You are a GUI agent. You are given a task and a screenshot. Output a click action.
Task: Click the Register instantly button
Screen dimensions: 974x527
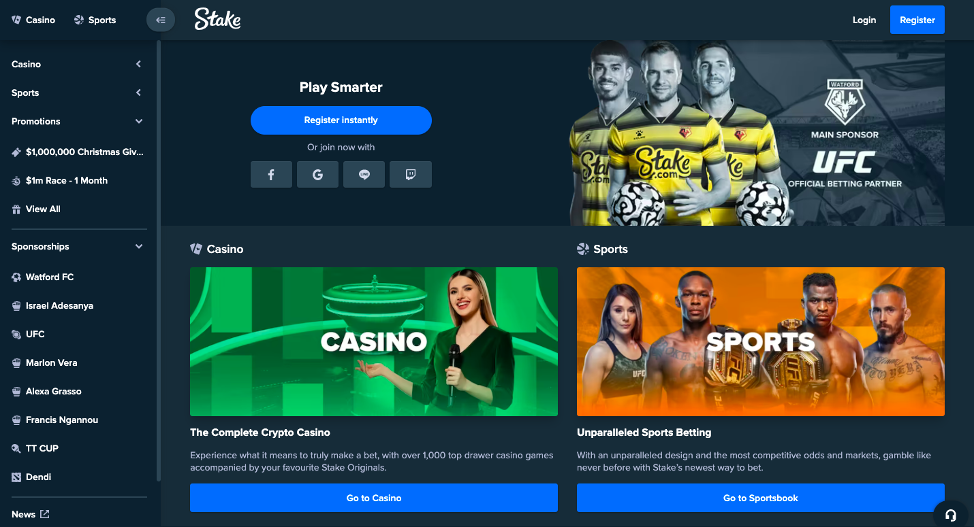tap(341, 120)
